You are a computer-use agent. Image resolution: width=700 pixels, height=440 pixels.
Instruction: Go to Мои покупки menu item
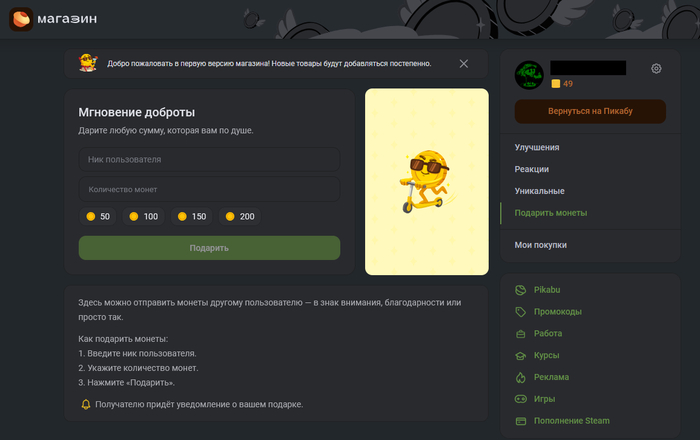click(540, 245)
